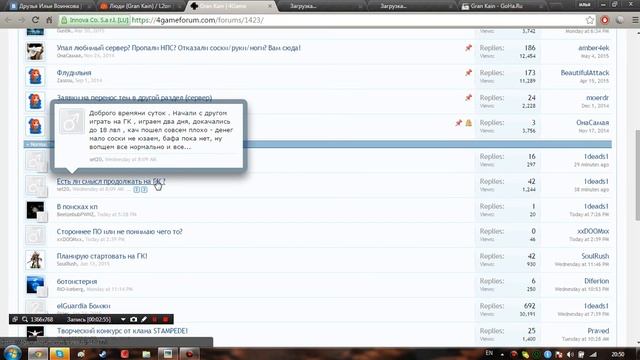Open the ботоистерия thread
The width and height of the screenshot is (640, 360).
[77, 281]
